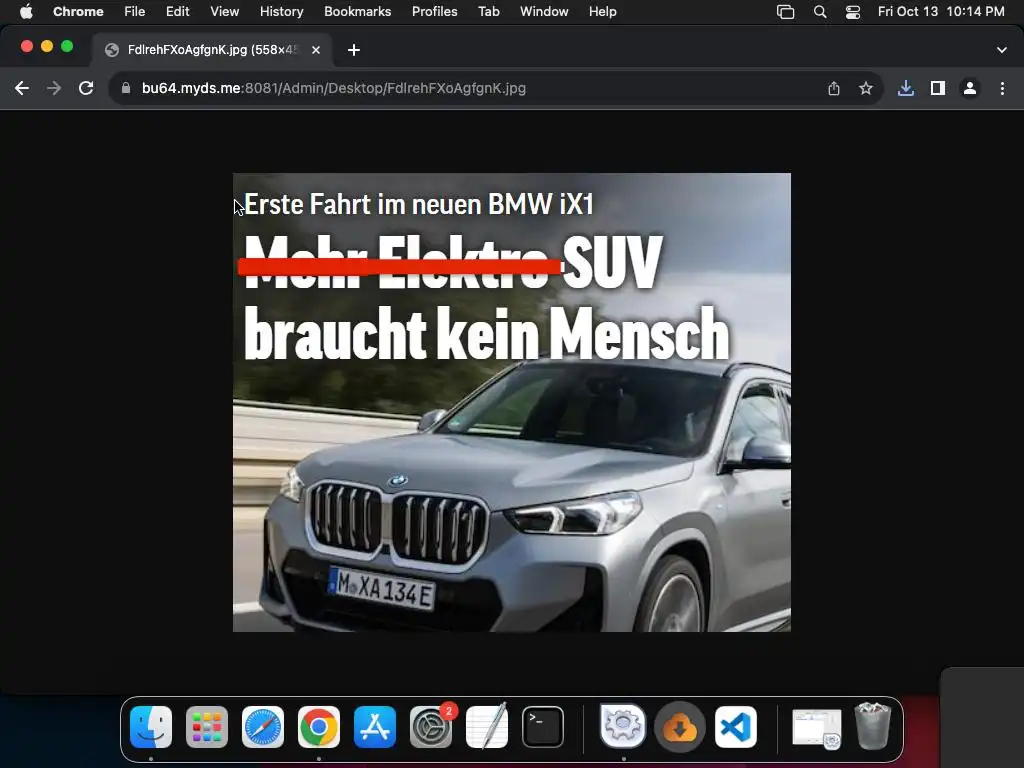1024x768 pixels.
Task: Open the History menu
Action: [281, 12]
